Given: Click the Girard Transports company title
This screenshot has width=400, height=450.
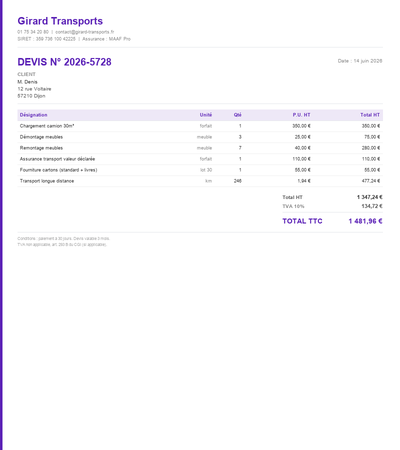Looking at the screenshot, I should 60,21.
